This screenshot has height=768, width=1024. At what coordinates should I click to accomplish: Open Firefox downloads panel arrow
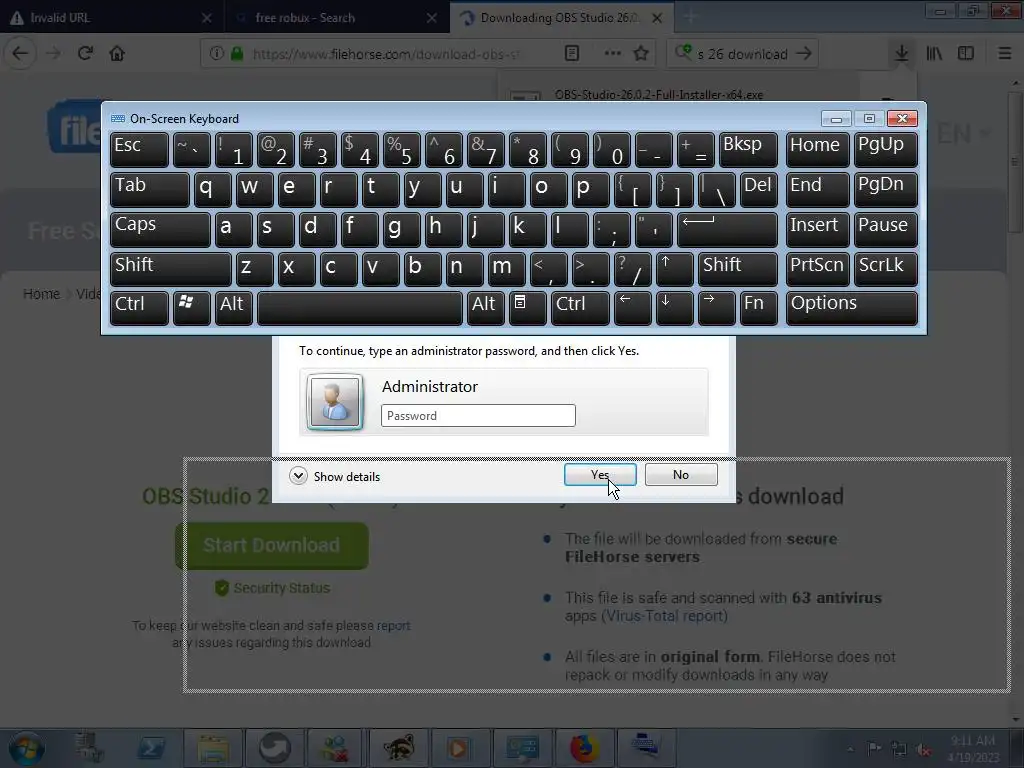tap(901, 54)
